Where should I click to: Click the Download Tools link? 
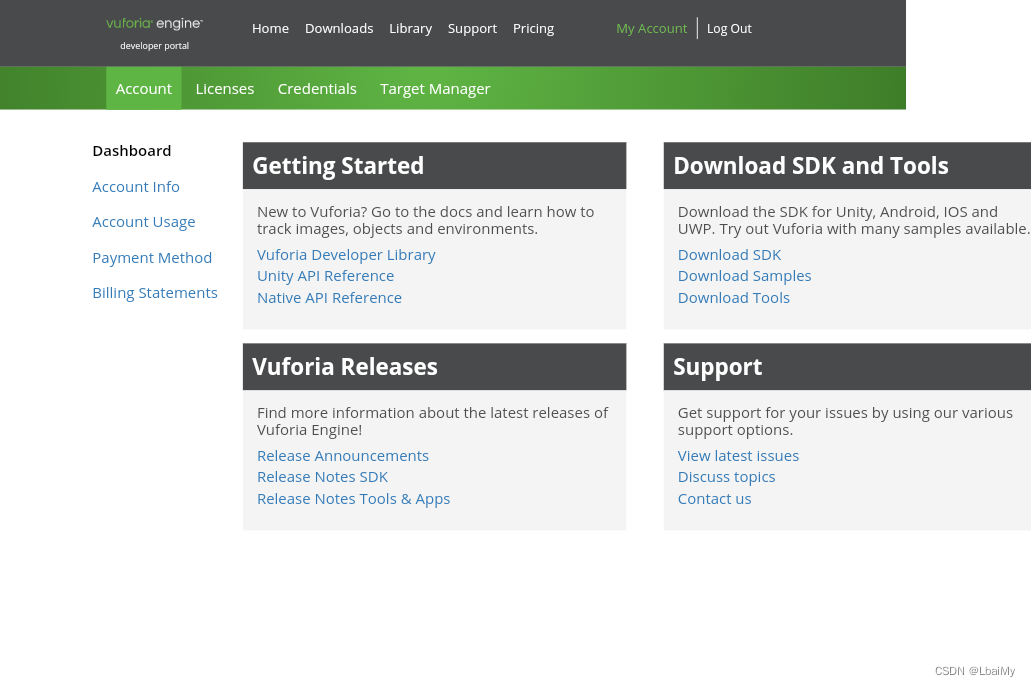(x=734, y=298)
